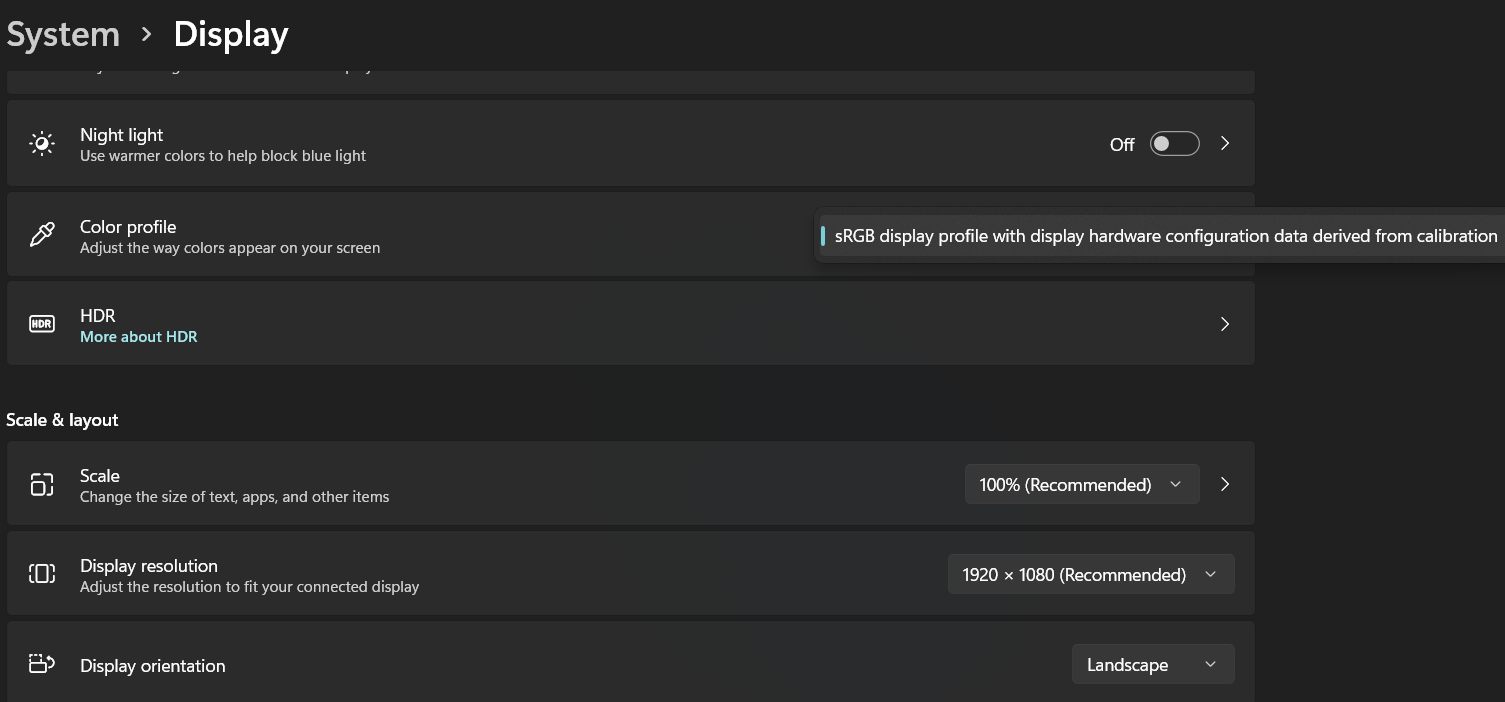Click the Display resolution row label
This screenshot has width=1505, height=702.
[149, 566]
